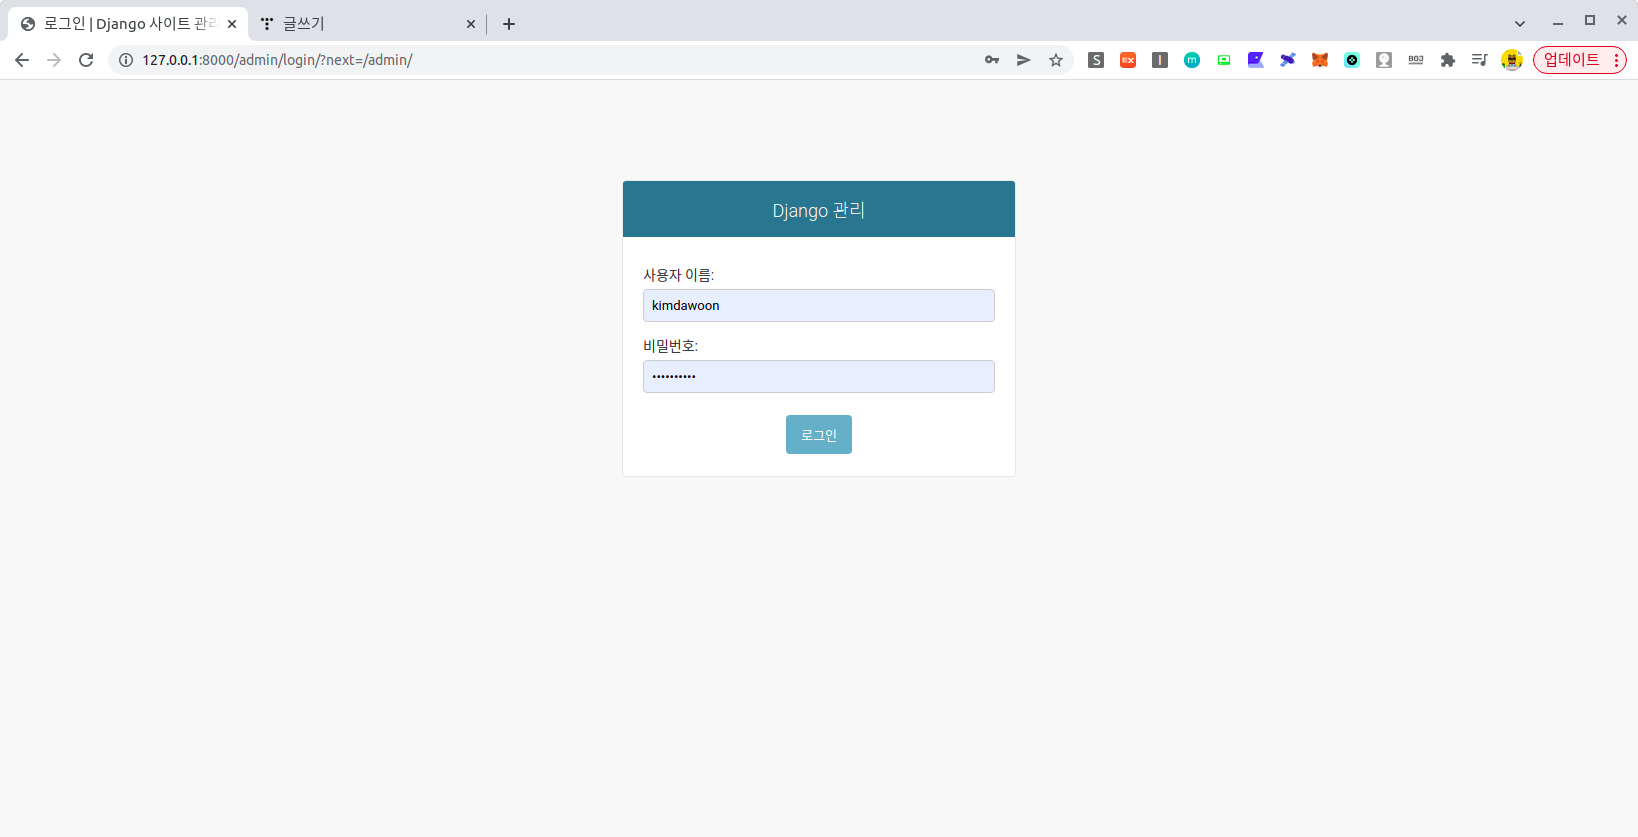Open the teal m circle extension

(x=1192, y=60)
